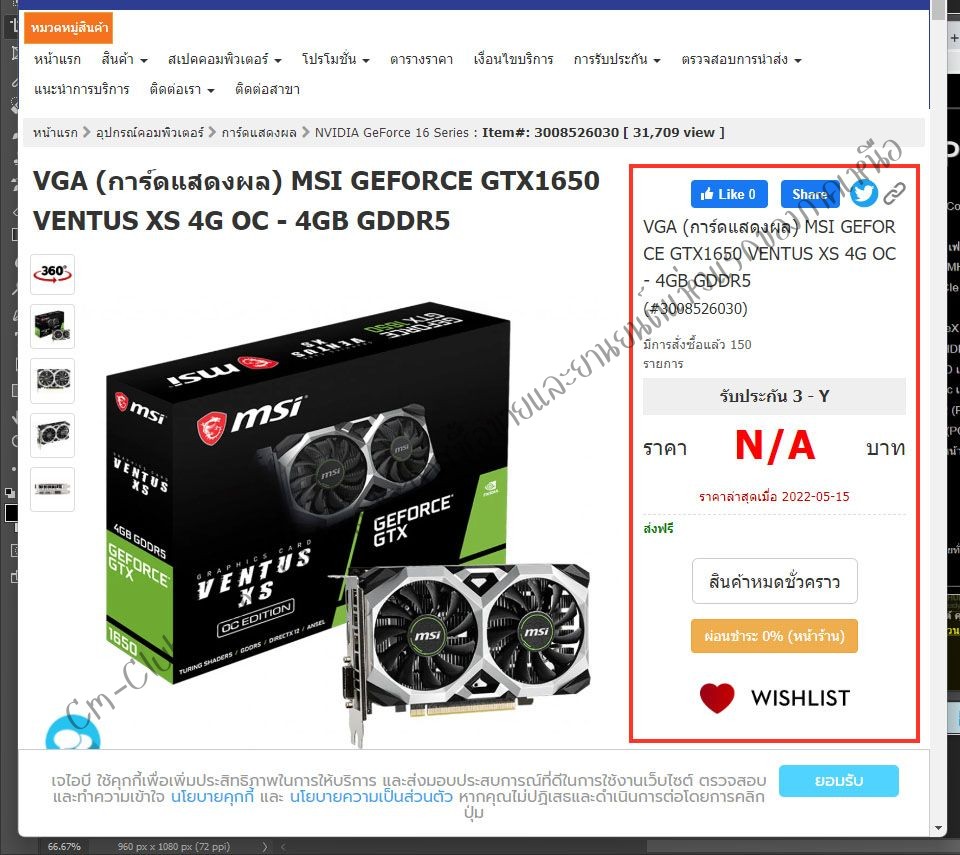Open the 360 degree product view
960x855 pixels.
click(x=53, y=274)
